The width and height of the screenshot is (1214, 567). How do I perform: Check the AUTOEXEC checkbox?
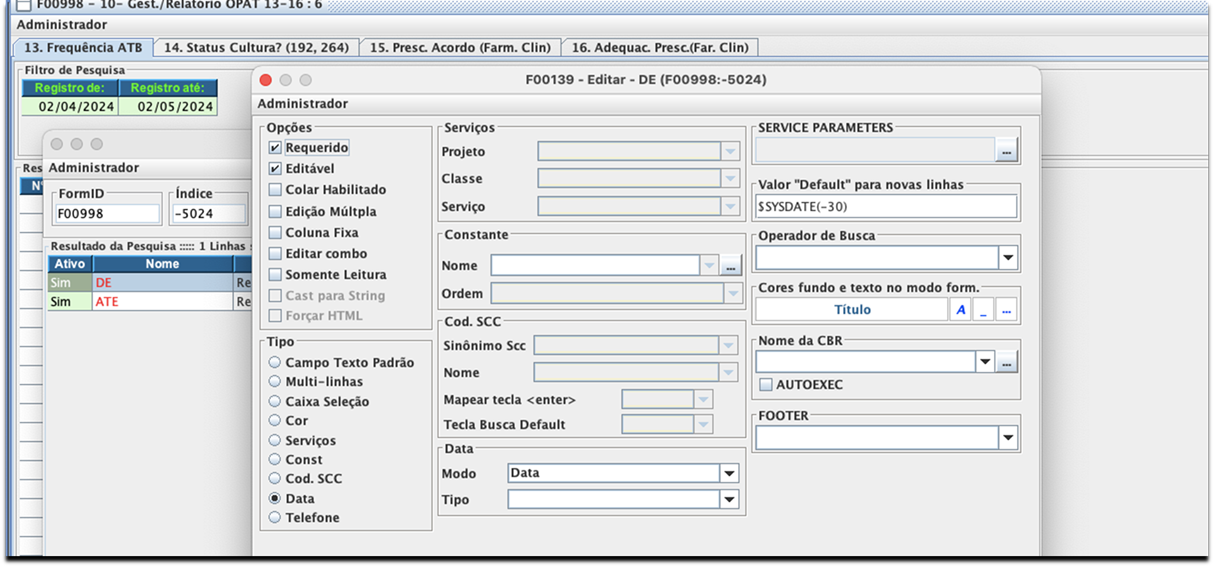point(766,385)
